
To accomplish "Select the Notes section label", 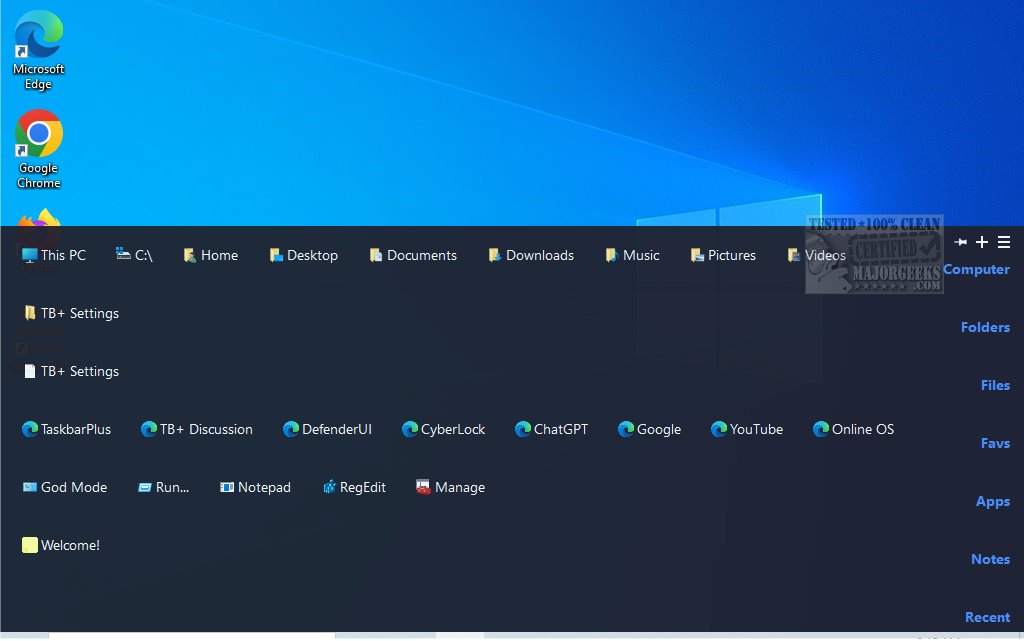I will [x=990, y=559].
